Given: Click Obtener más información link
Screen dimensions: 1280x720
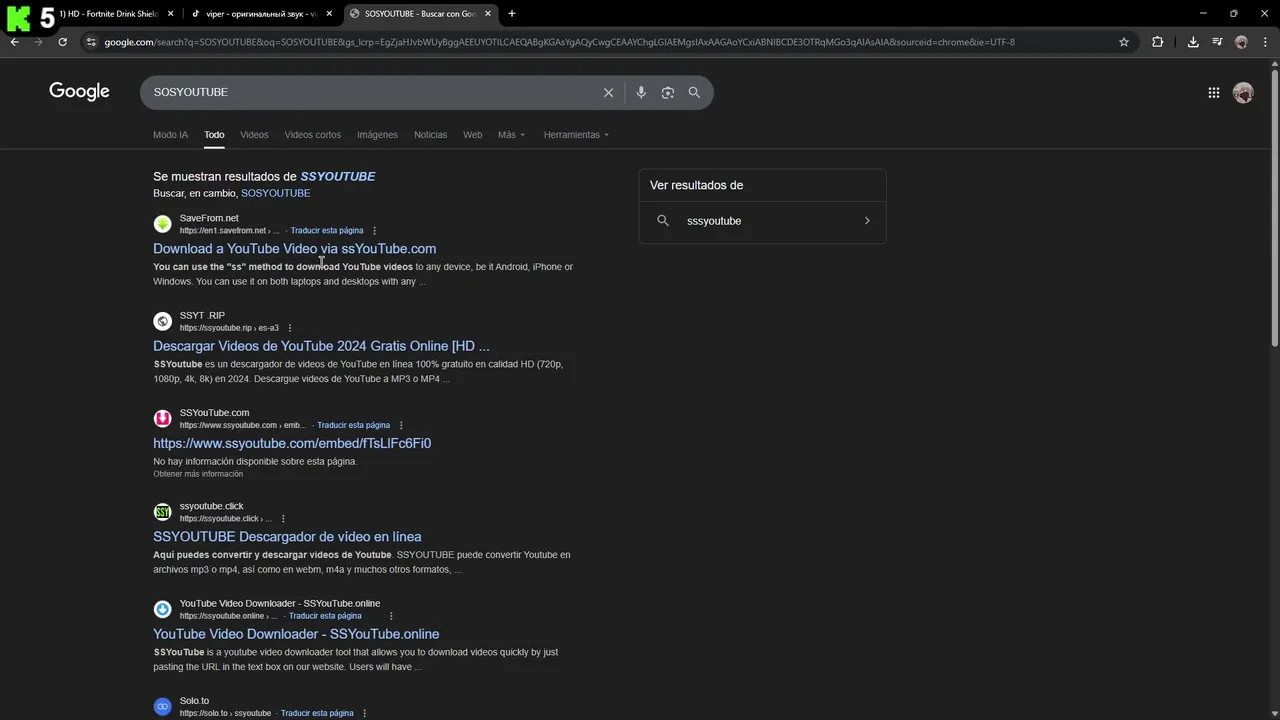Looking at the screenshot, I should click(198, 474).
